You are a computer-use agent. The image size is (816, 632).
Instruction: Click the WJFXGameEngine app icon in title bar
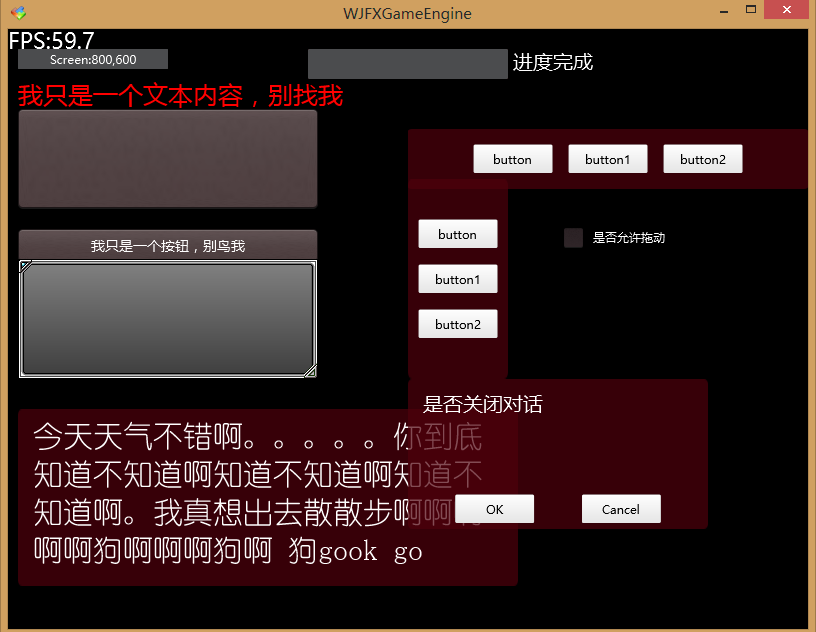point(18,13)
